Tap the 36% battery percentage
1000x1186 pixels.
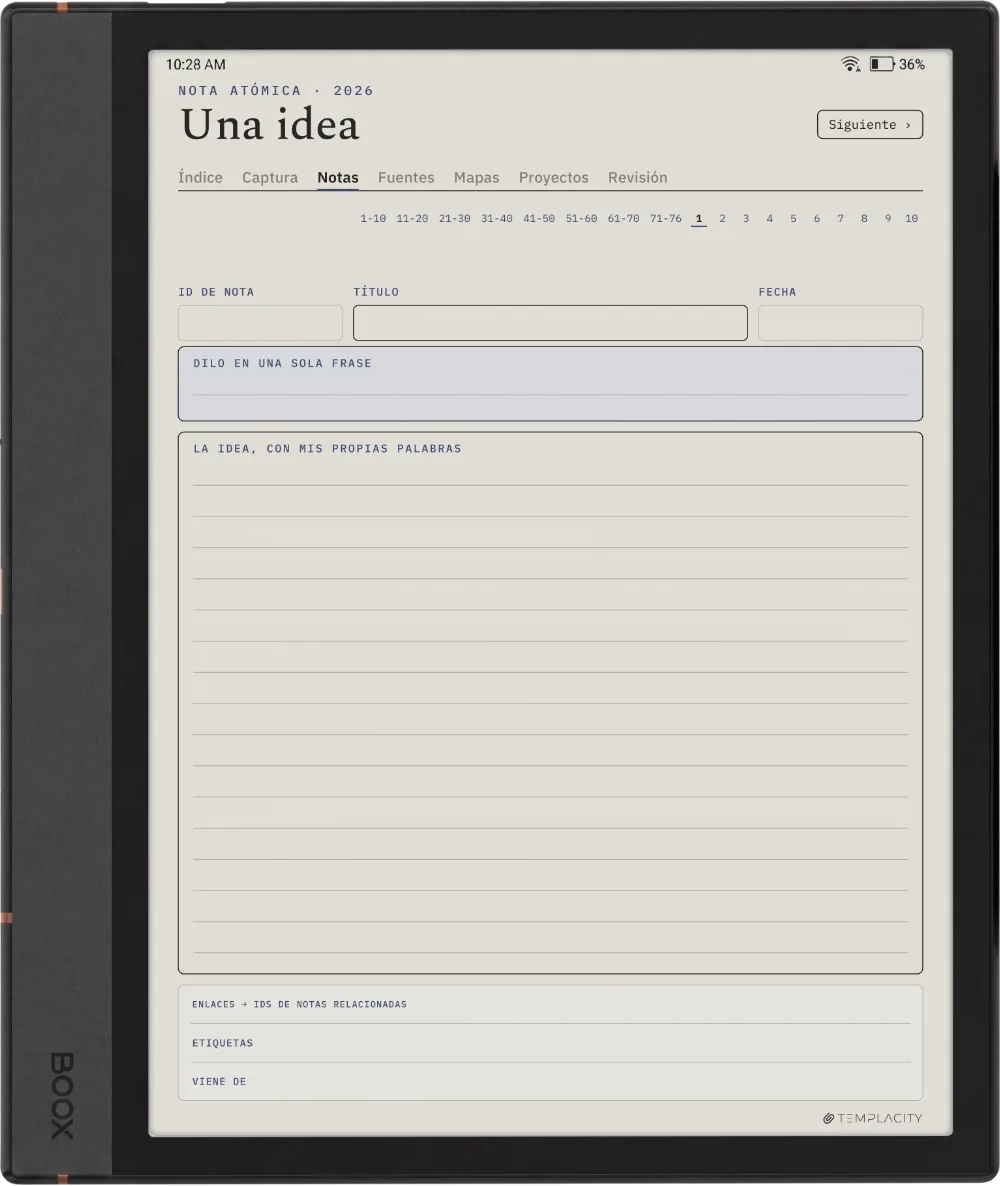(x=911, y=64)
